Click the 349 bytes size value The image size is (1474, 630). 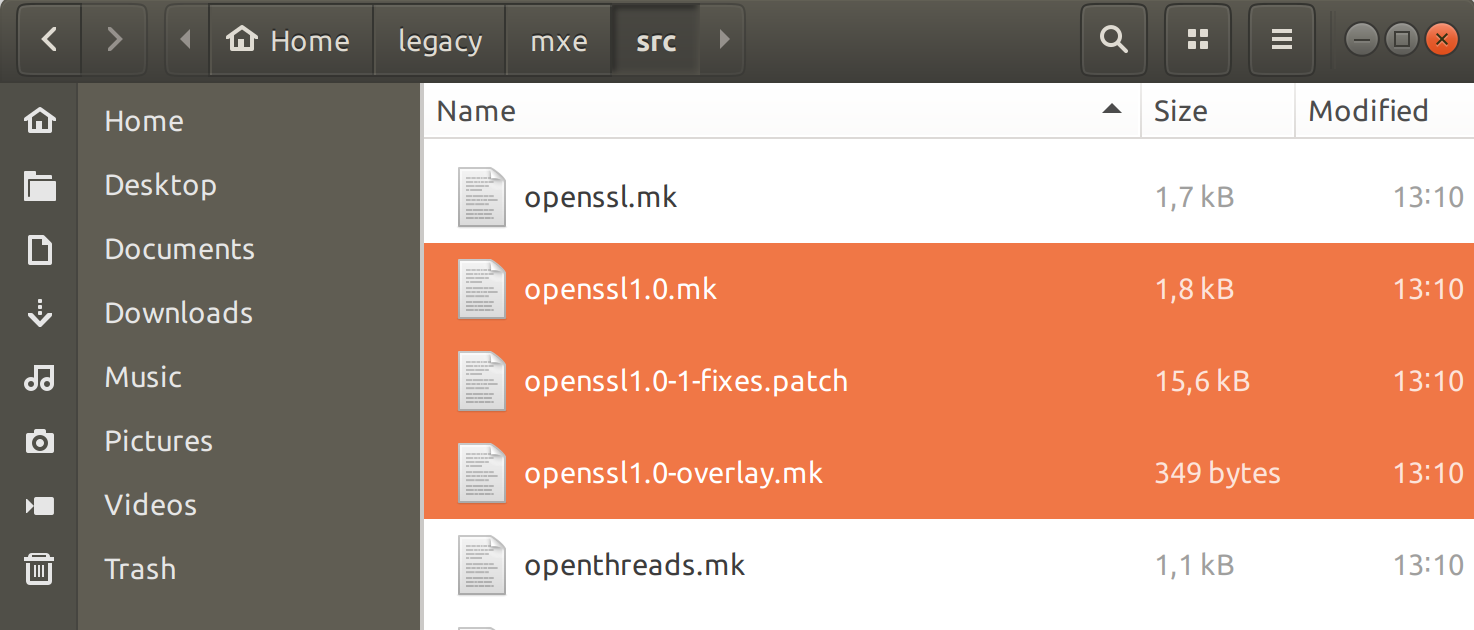coord(1218,473)
